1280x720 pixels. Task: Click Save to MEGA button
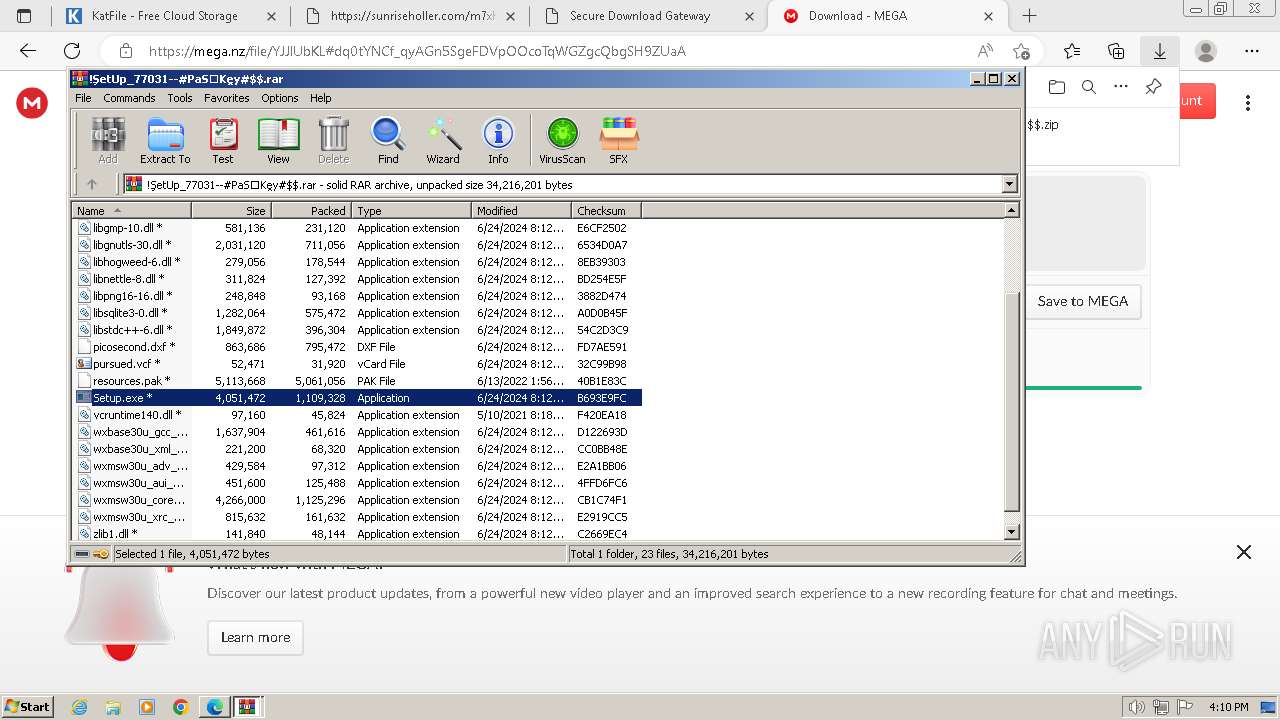coord(1082,301)
